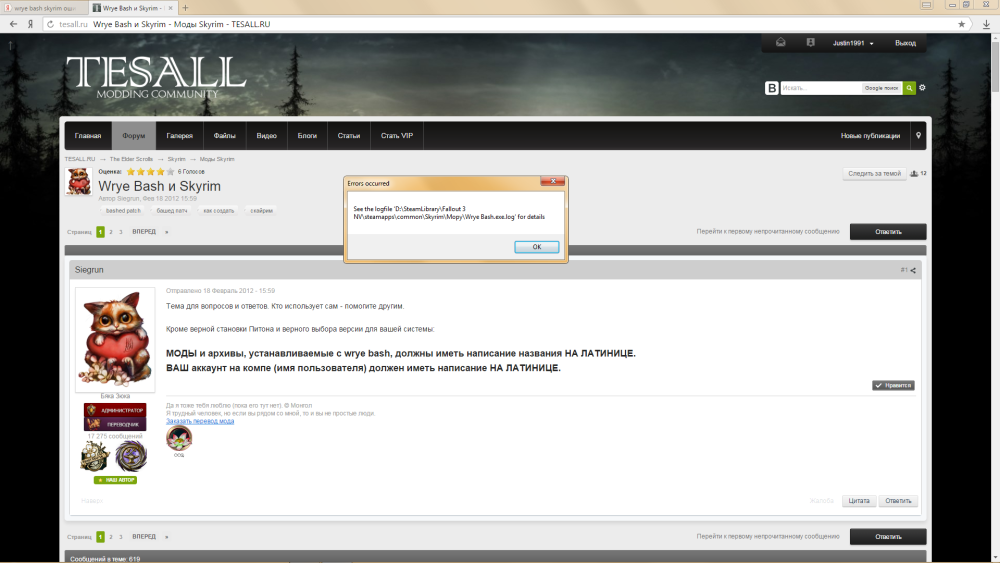
Task: Click the first award medal under Siegrun's post count
Action: [x=95, y=457]
